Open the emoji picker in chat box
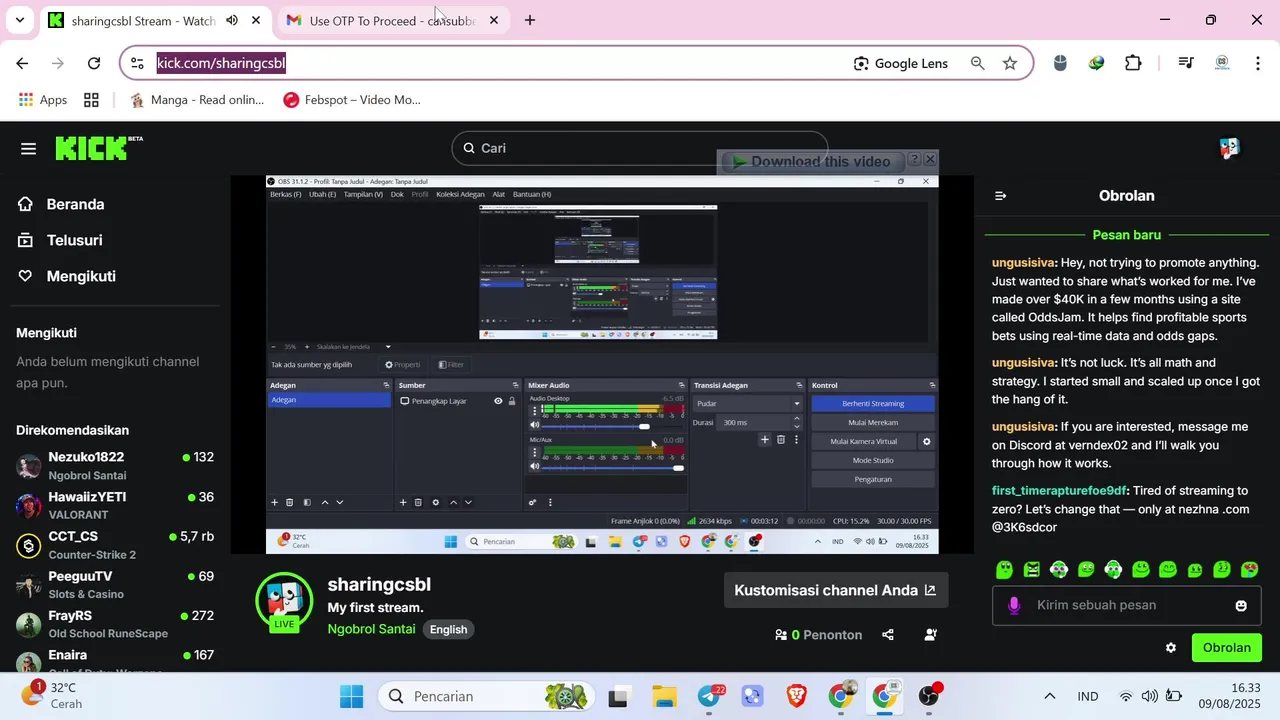 coord(1241,606)
